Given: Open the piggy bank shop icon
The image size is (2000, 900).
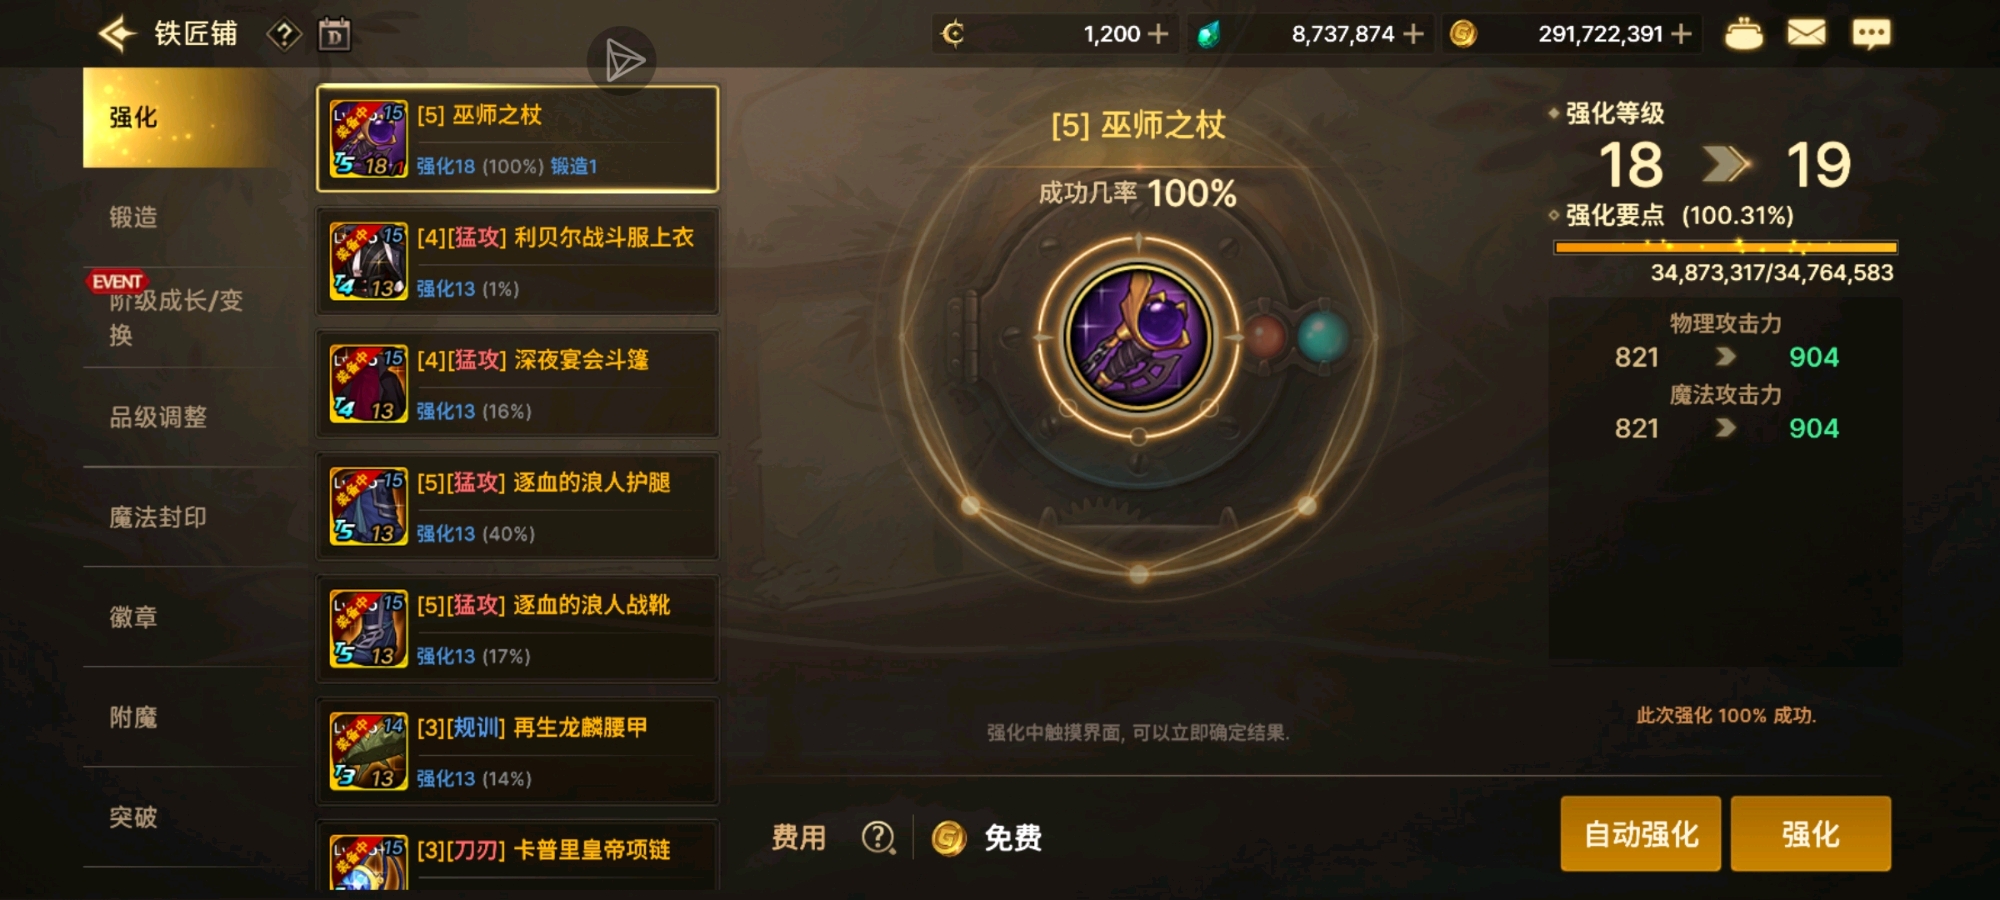Looking at the screenshot, I should click(x=1744, y=34).
